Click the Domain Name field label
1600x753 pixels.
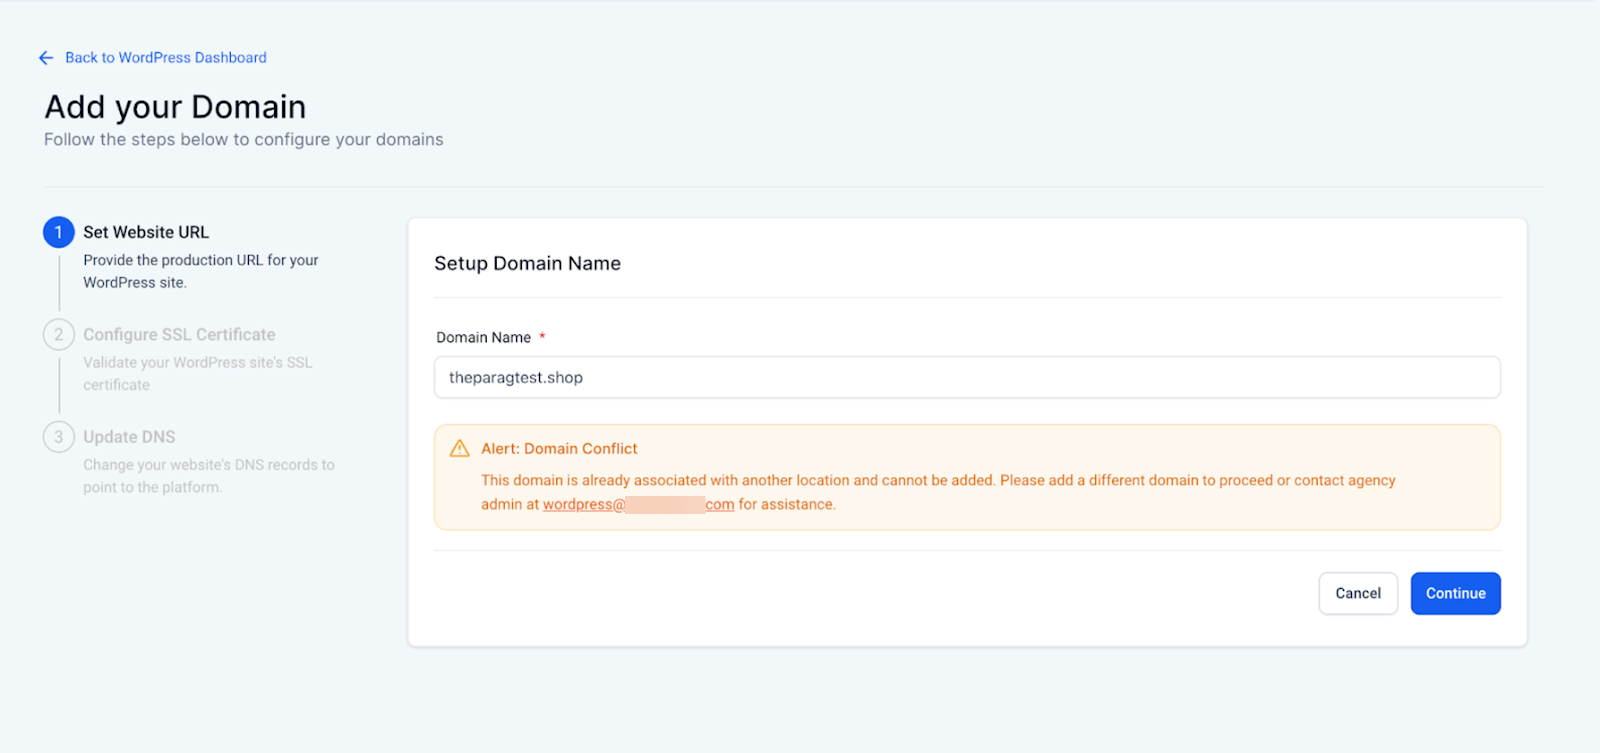(x=483, y=338)
